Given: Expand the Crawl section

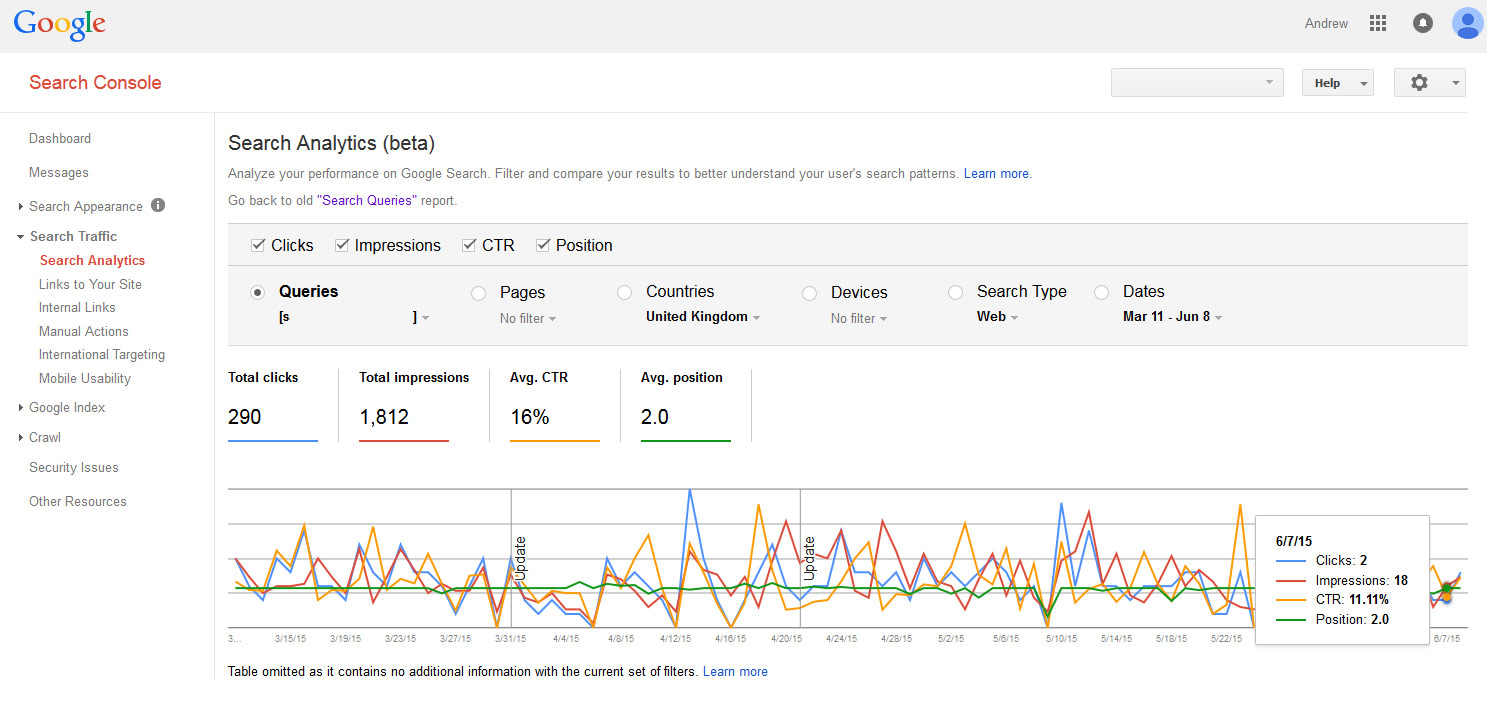Looking at the screenshot, I should tap(21, 438).
